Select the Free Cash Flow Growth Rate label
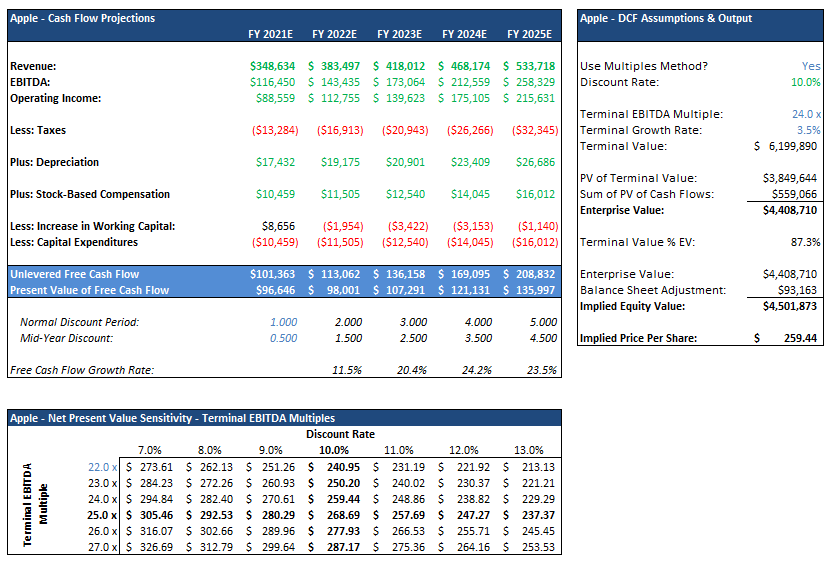Screen dimensions: 832x564 [x=82, y=370]
